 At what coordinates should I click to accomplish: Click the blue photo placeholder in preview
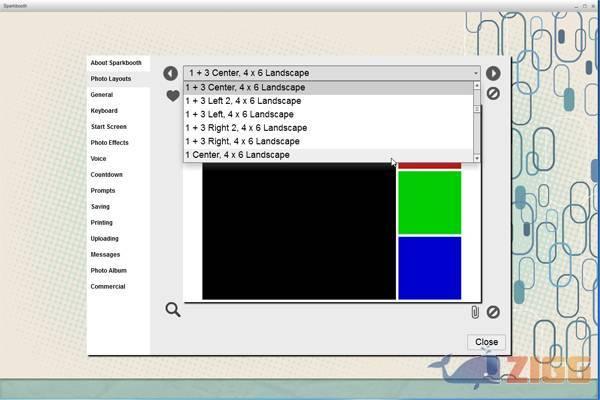(429, 267)
